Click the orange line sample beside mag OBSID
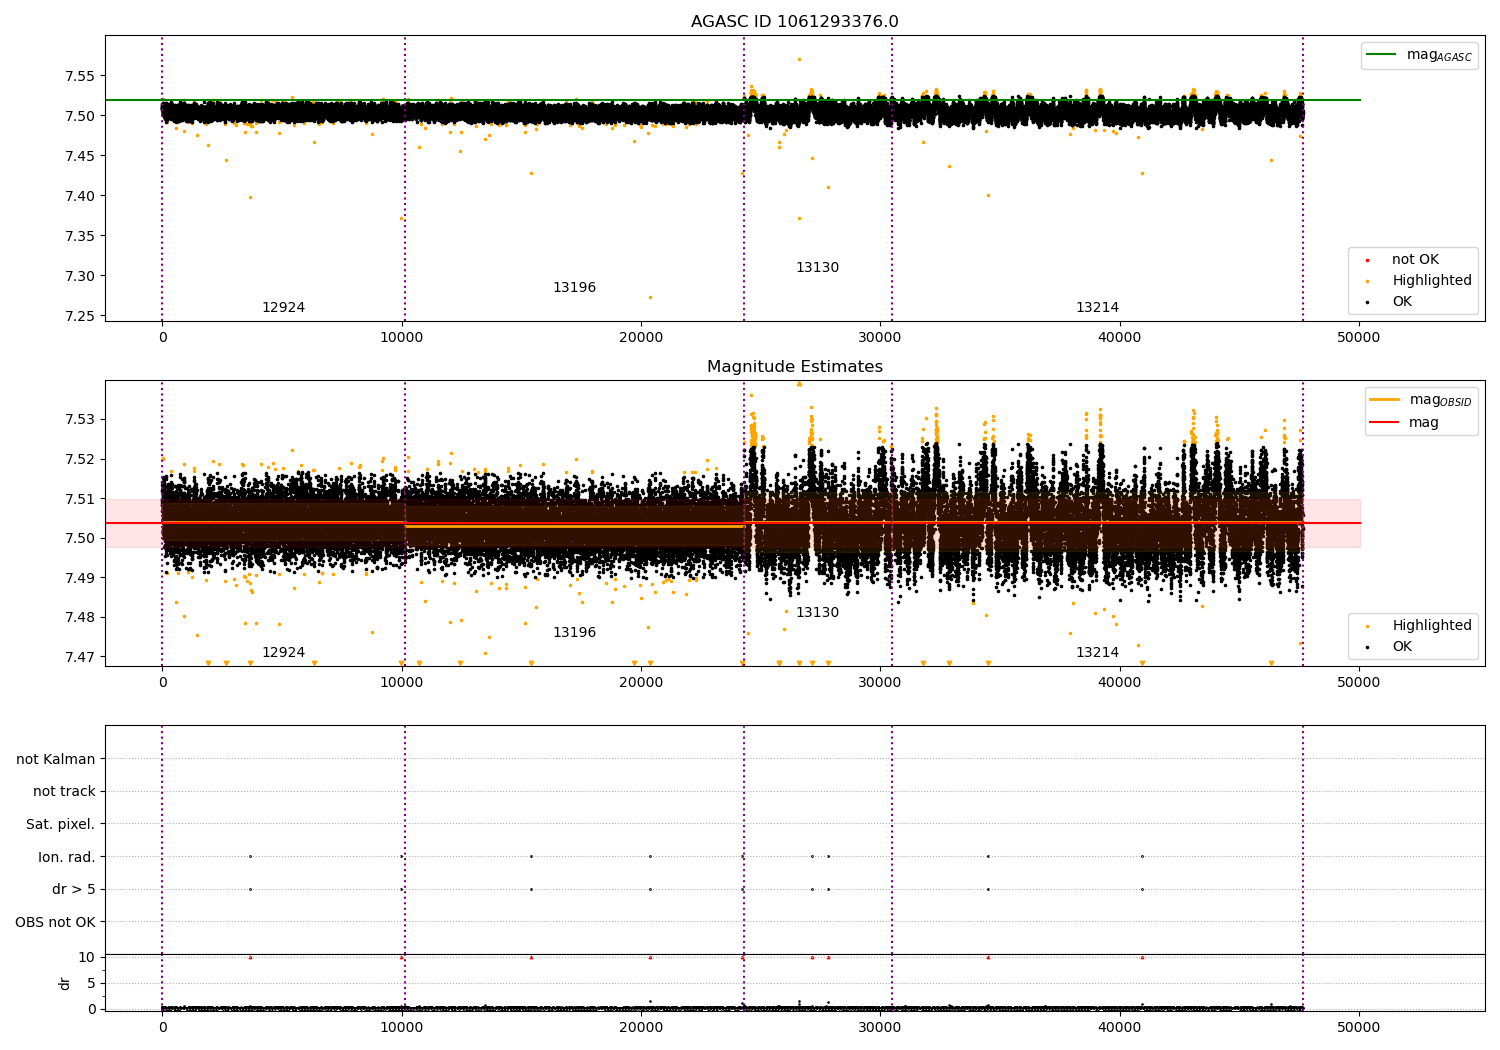Screen dimensions: 1500x1050 (x=1384, y=400)
